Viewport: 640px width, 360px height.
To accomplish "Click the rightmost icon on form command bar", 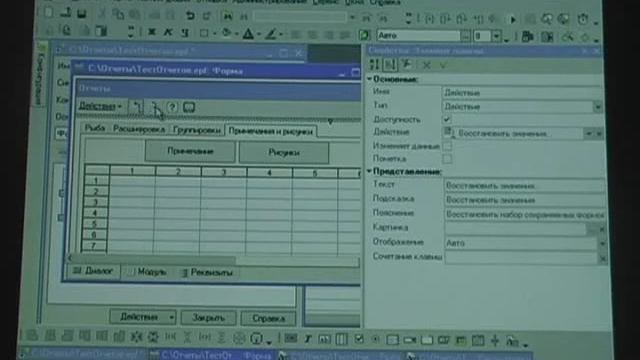I will (189, 107).
